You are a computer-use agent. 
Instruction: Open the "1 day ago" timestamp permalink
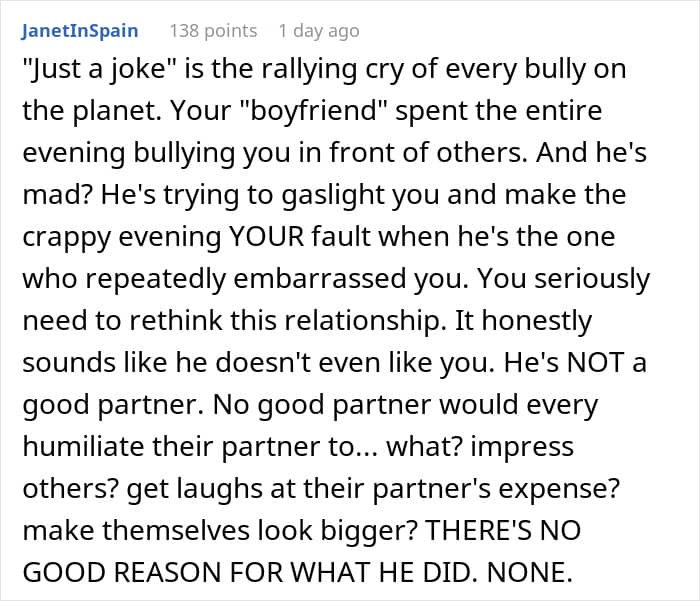(x=318, y=31)
